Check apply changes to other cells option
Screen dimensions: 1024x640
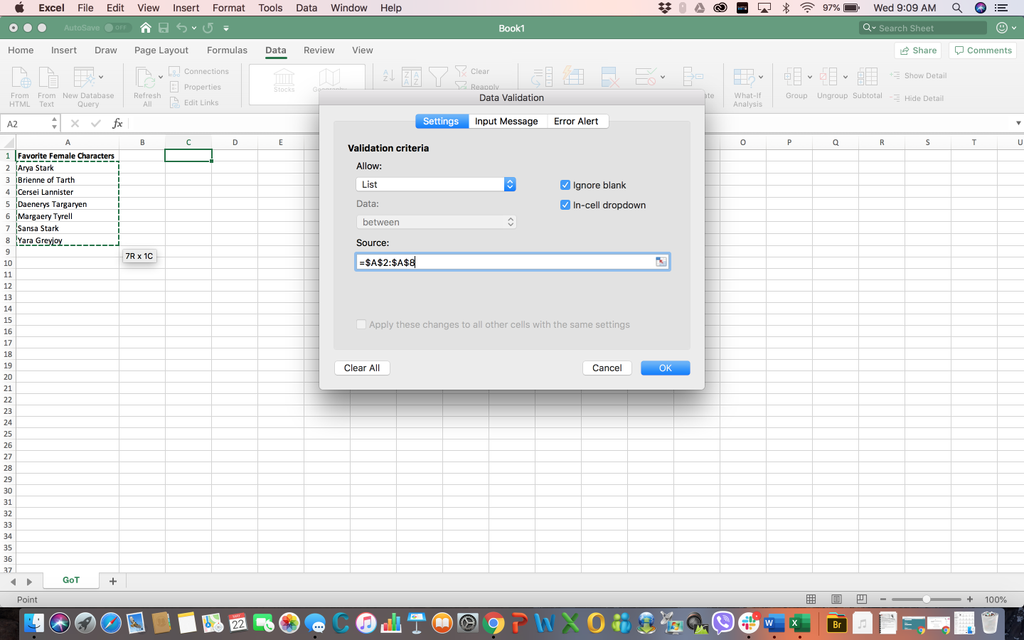point(361,323)
